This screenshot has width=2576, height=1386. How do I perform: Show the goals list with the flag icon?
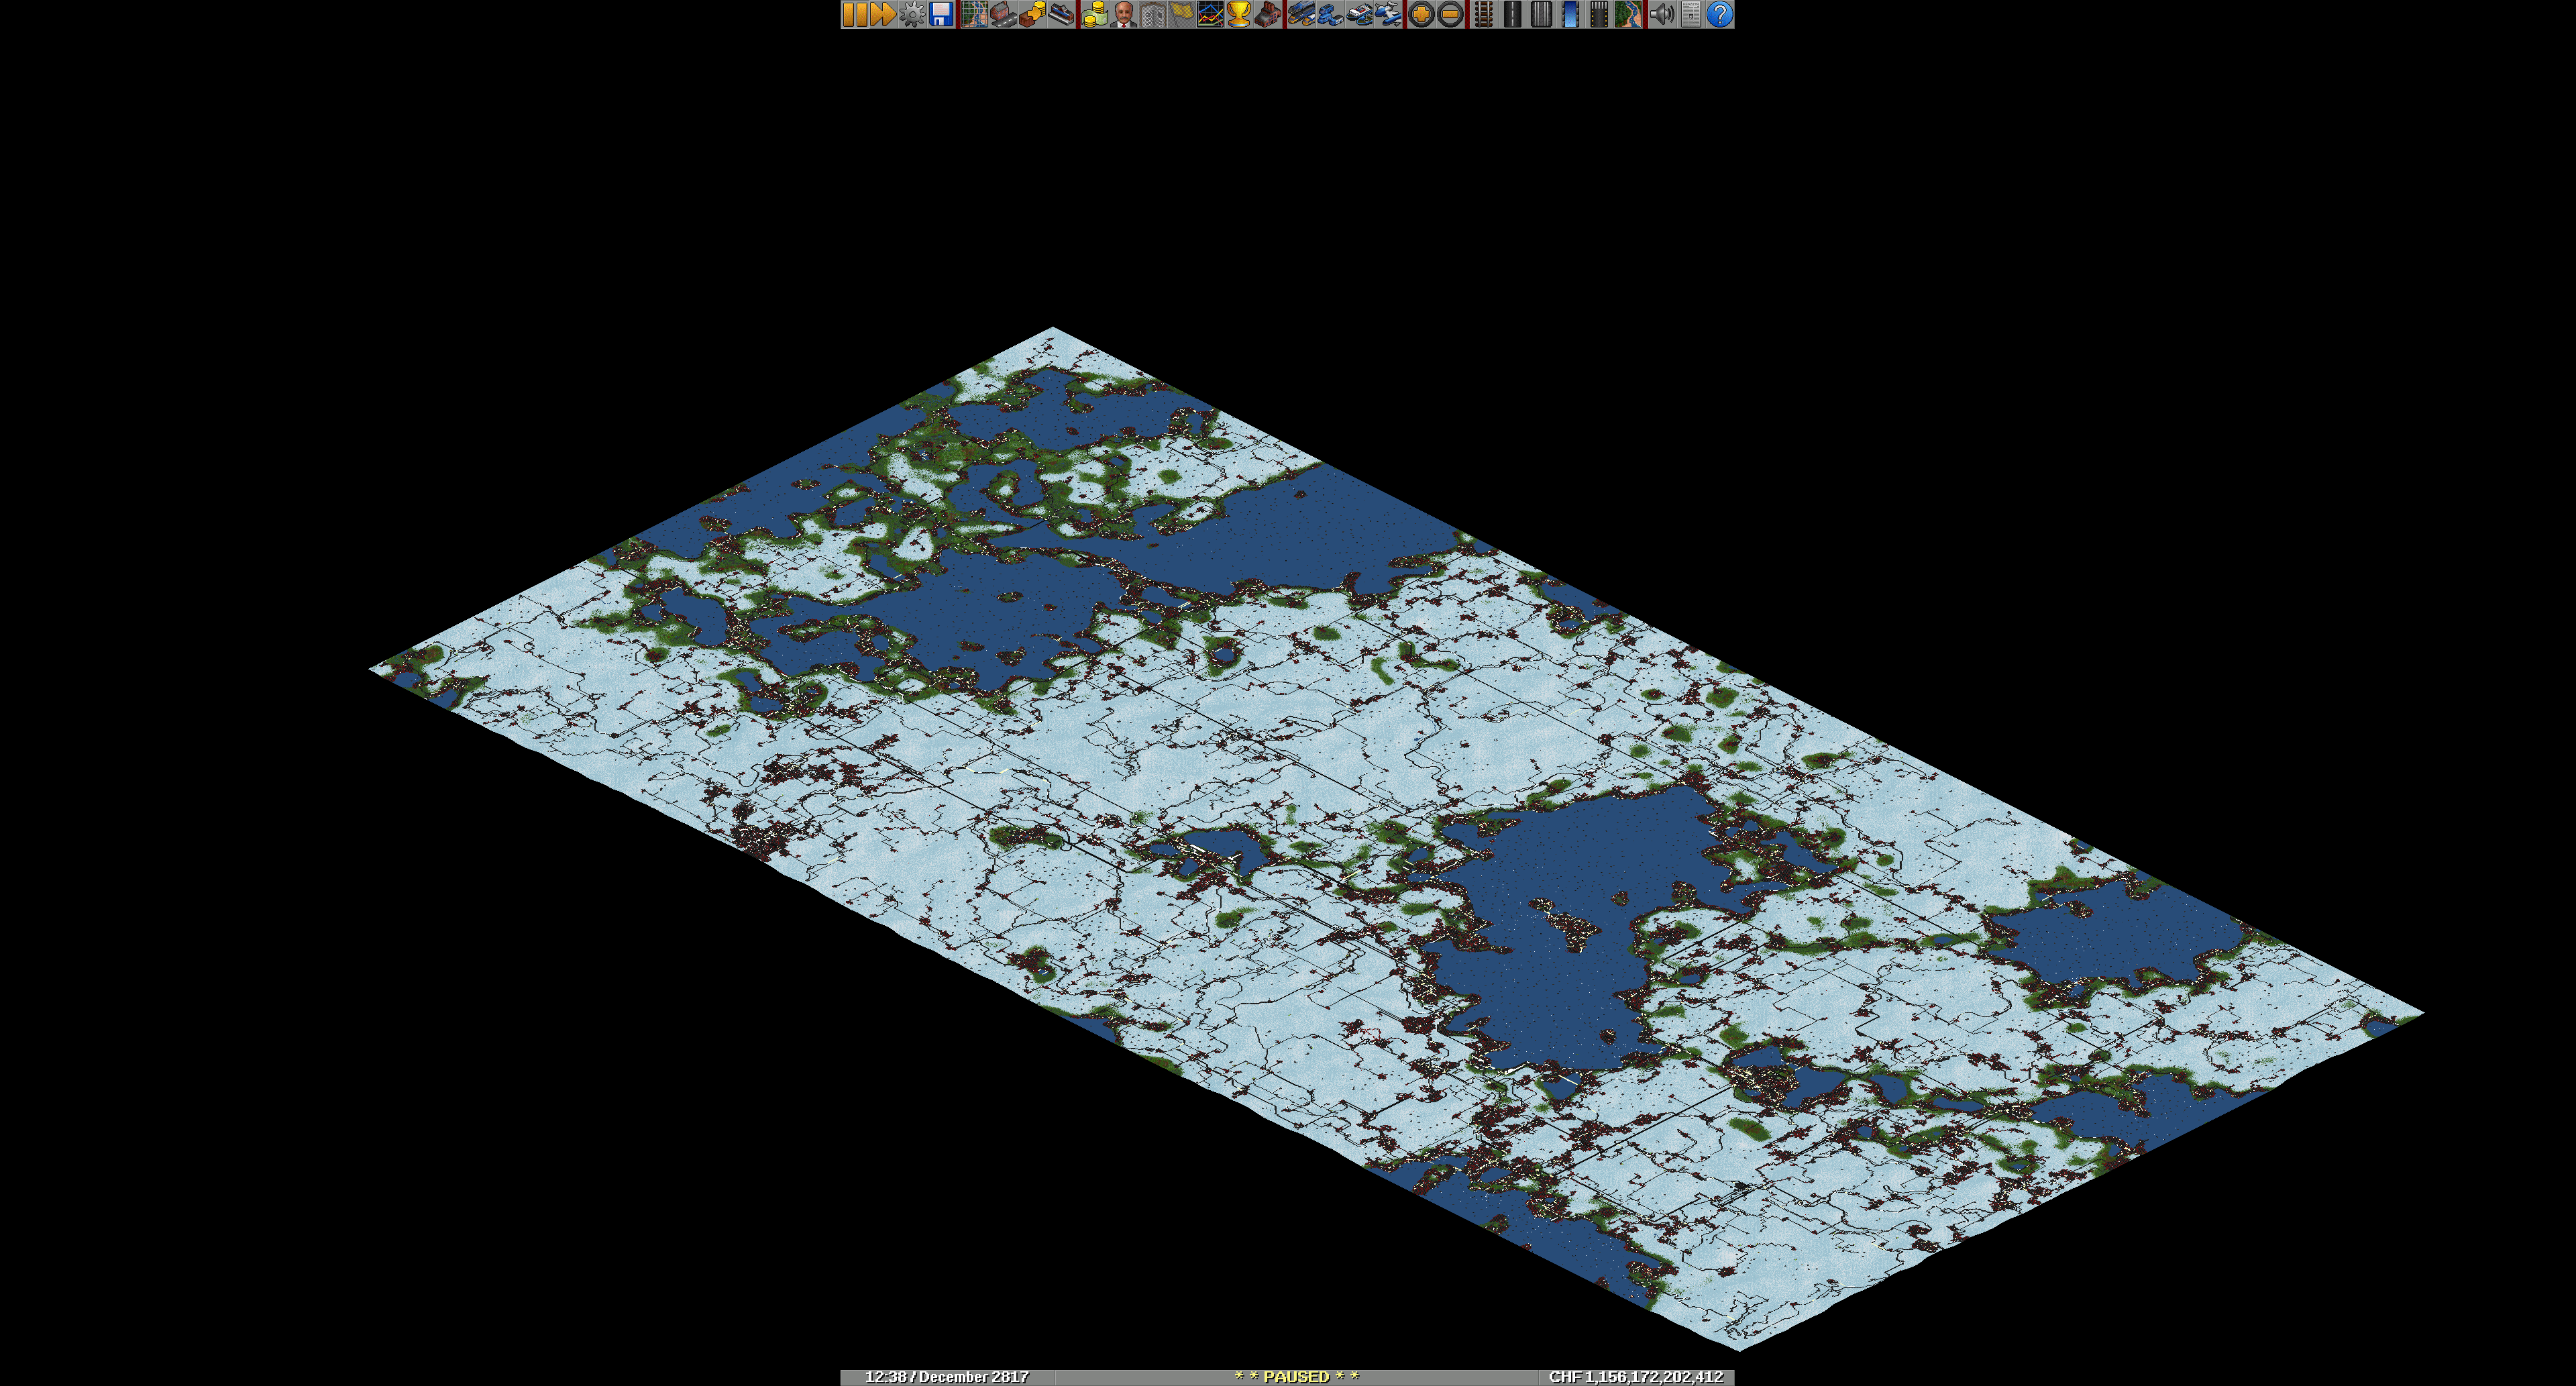coord(1182,14)
